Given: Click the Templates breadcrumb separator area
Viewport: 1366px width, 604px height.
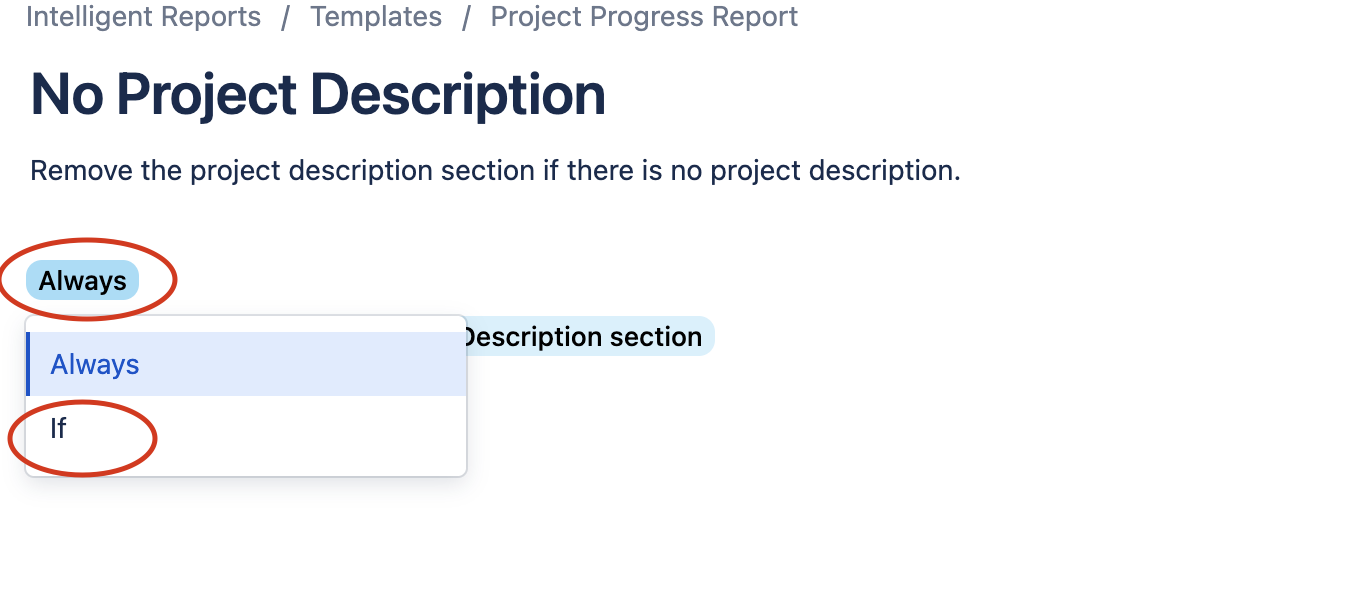Looking at the screenshot, I should [x=465, y=16].
